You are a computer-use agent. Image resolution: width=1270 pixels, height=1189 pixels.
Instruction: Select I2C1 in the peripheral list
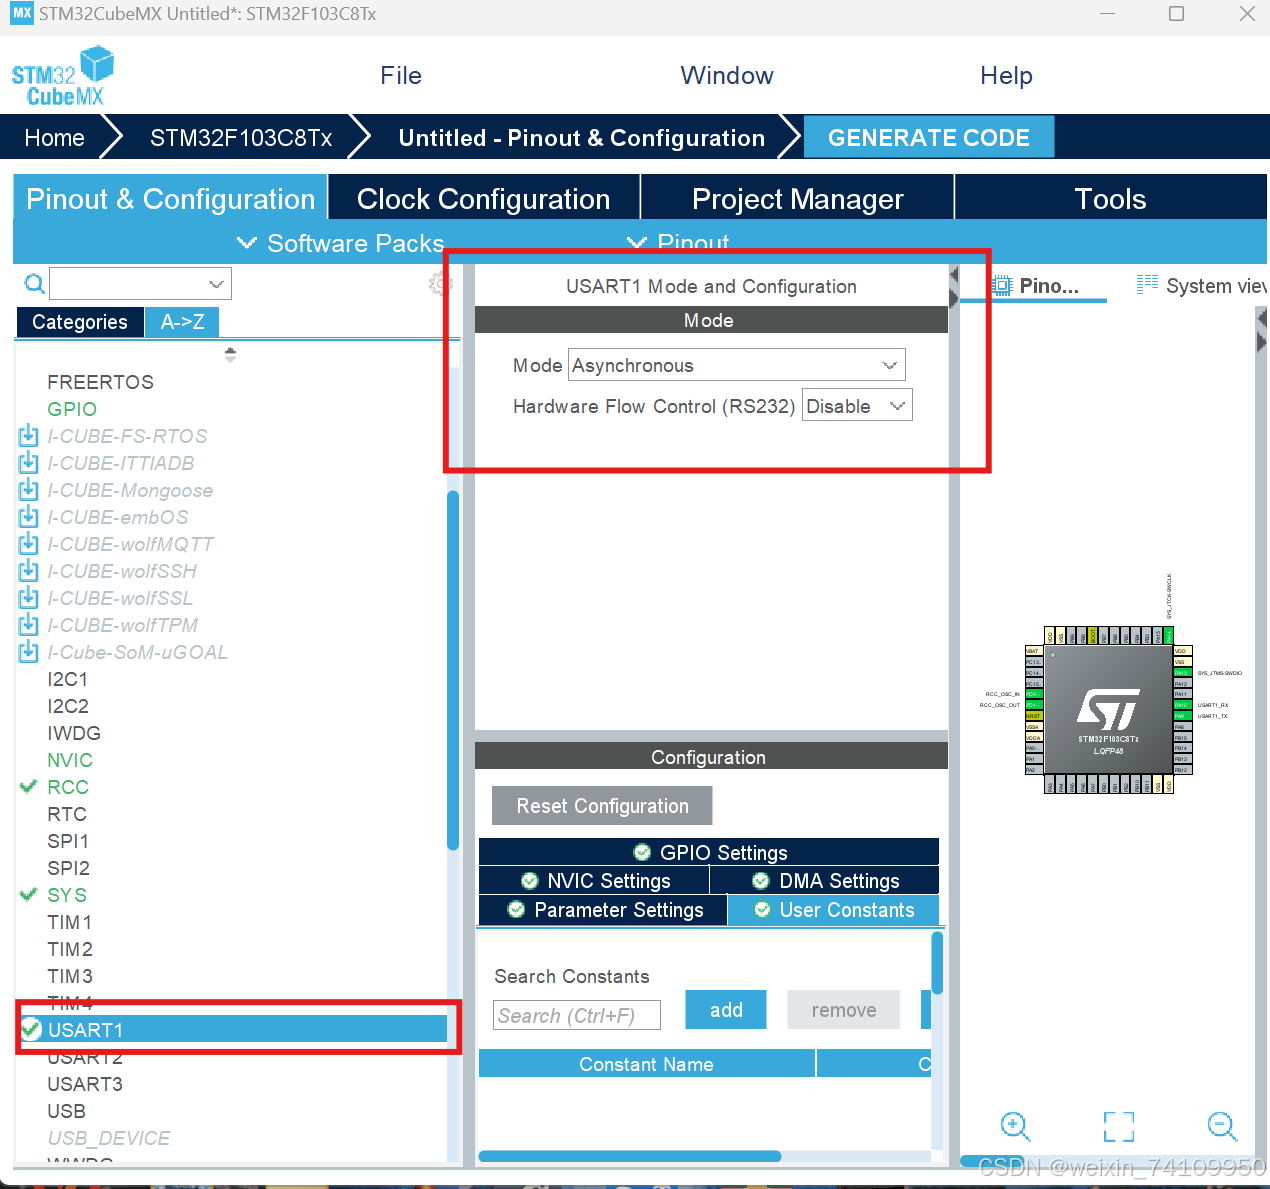68,679
